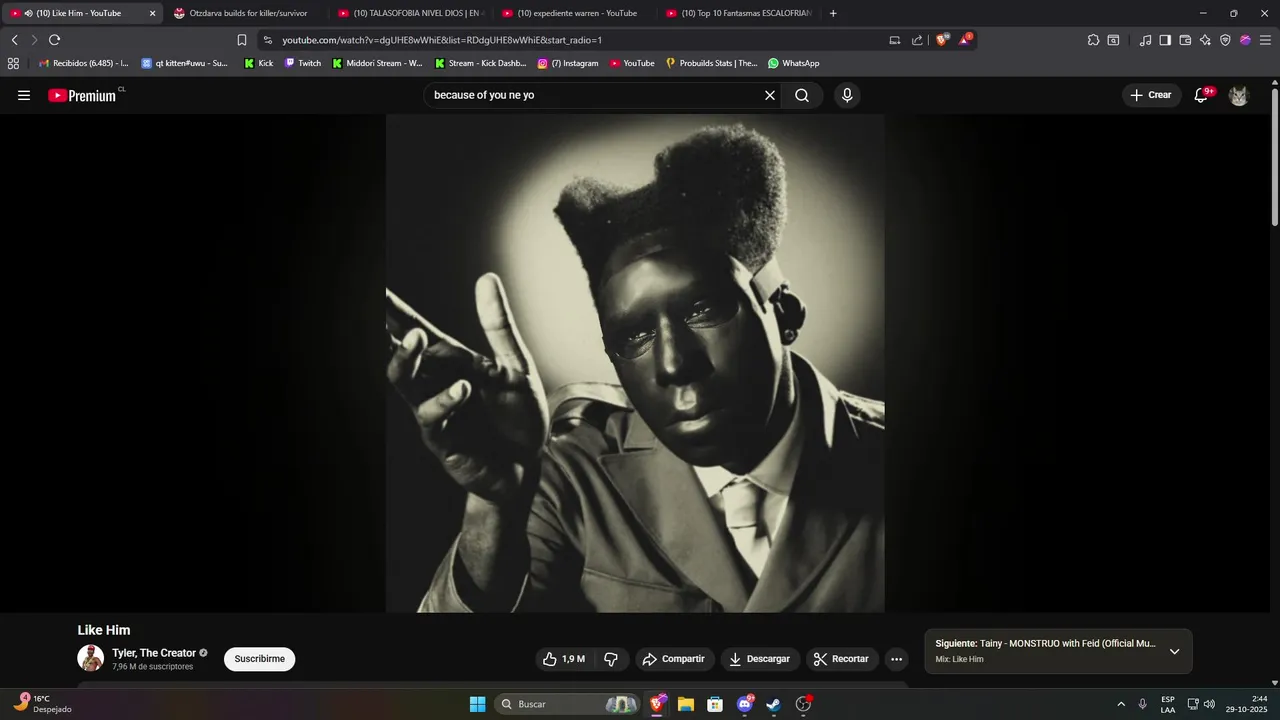Open the Windows Start menu
This screenshot has height=720, width=1280.
pos(477,704)
